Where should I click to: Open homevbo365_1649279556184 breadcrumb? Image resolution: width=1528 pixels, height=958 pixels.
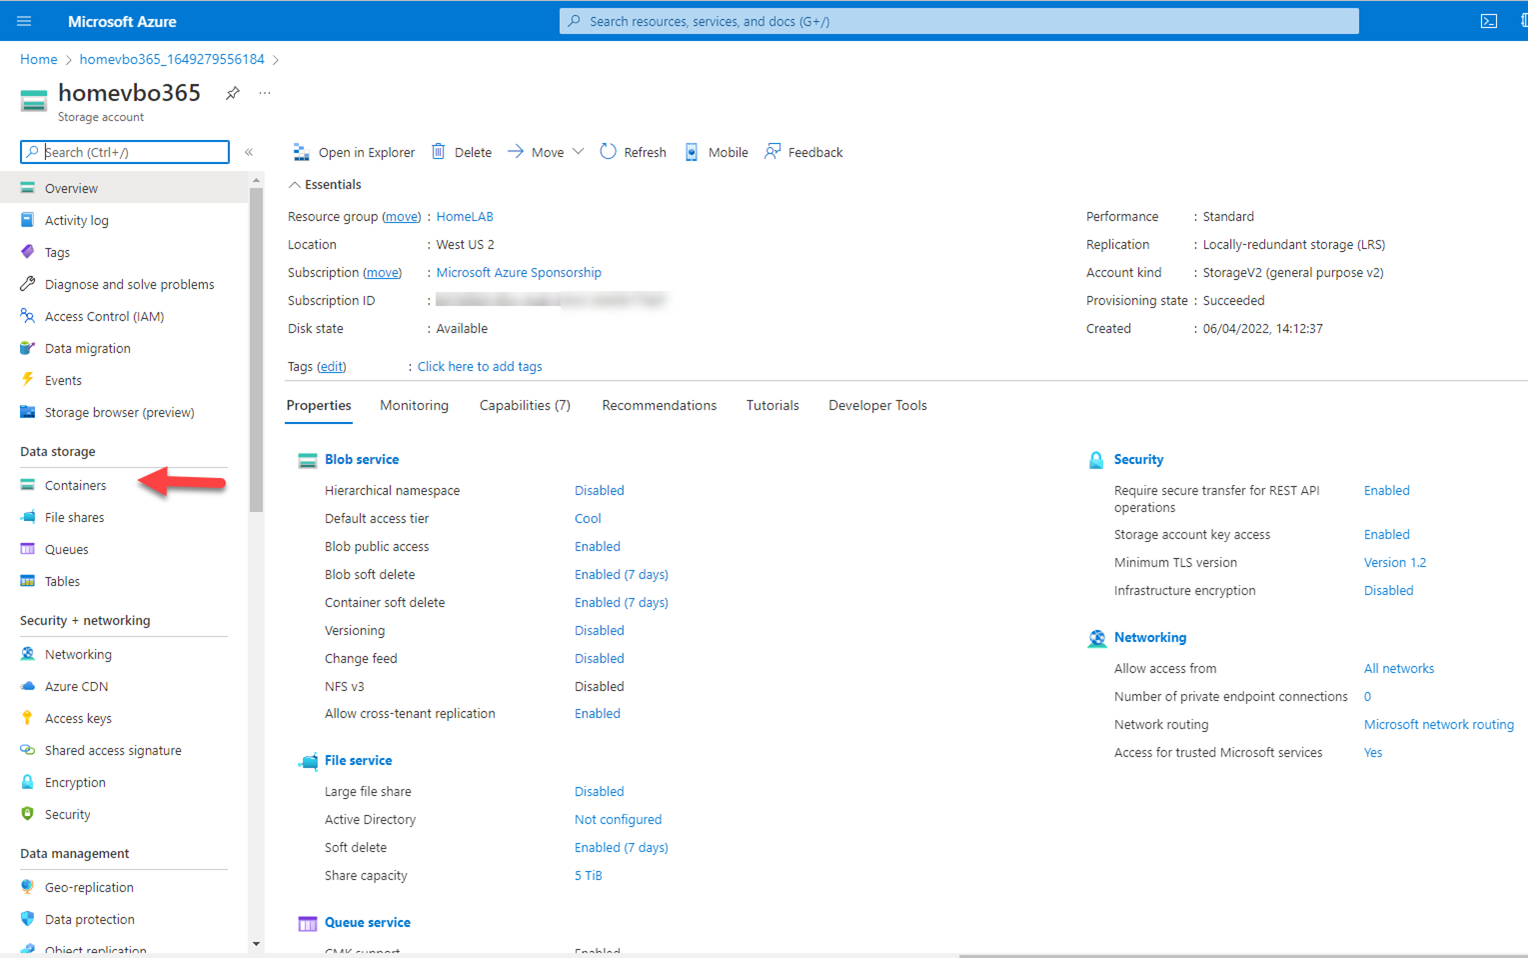coord(172,59)
